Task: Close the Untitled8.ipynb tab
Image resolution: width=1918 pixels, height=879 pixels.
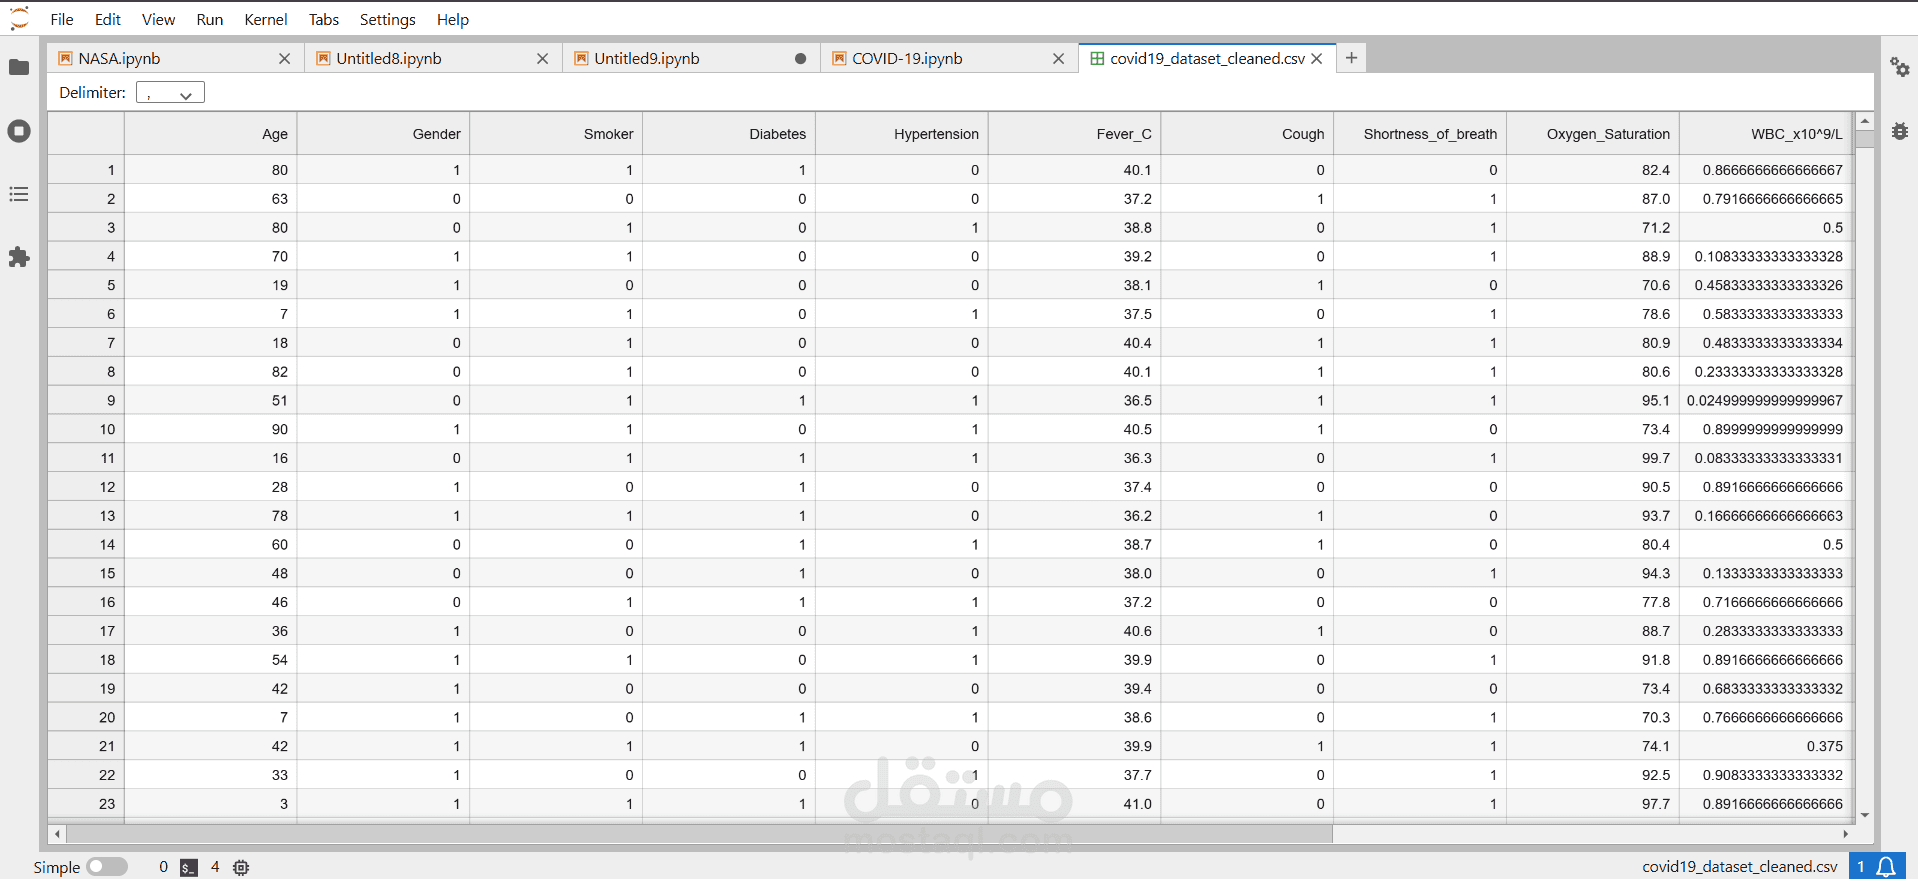Action: [543, 59]
